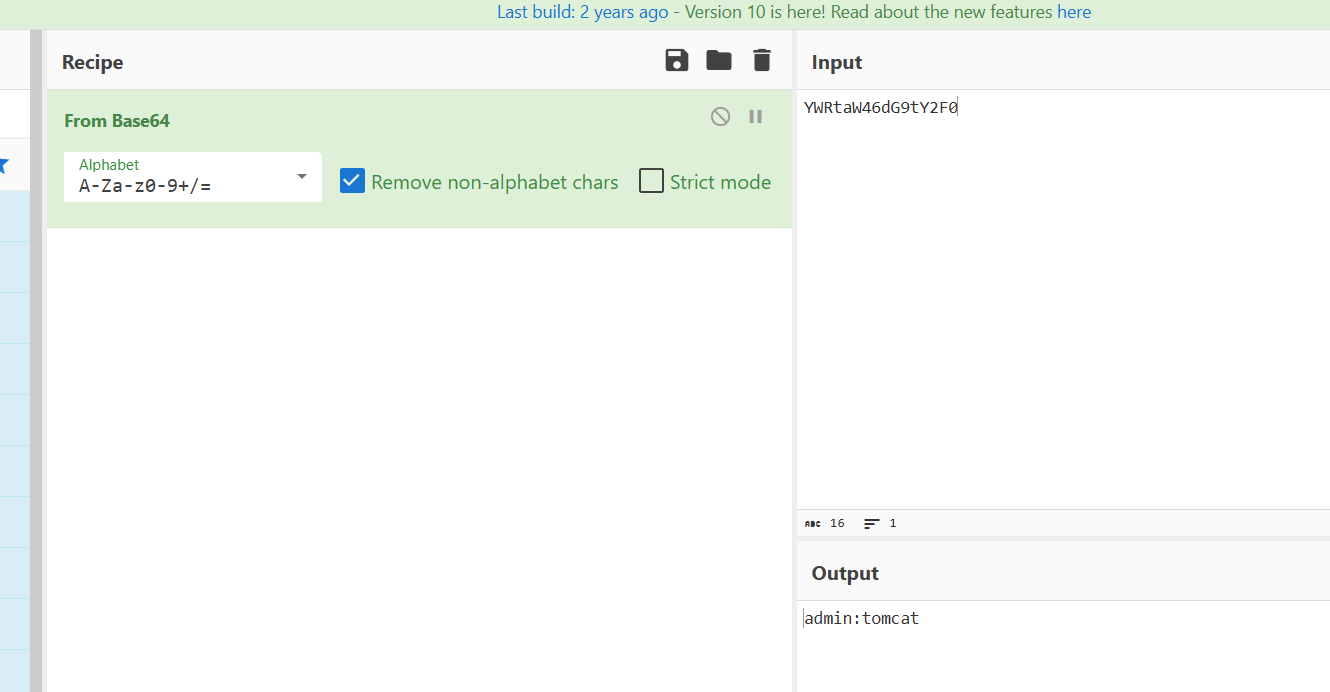
Task: Load a recipe with the folder icon
Action: pyautogui.click(x=719, y=61)
